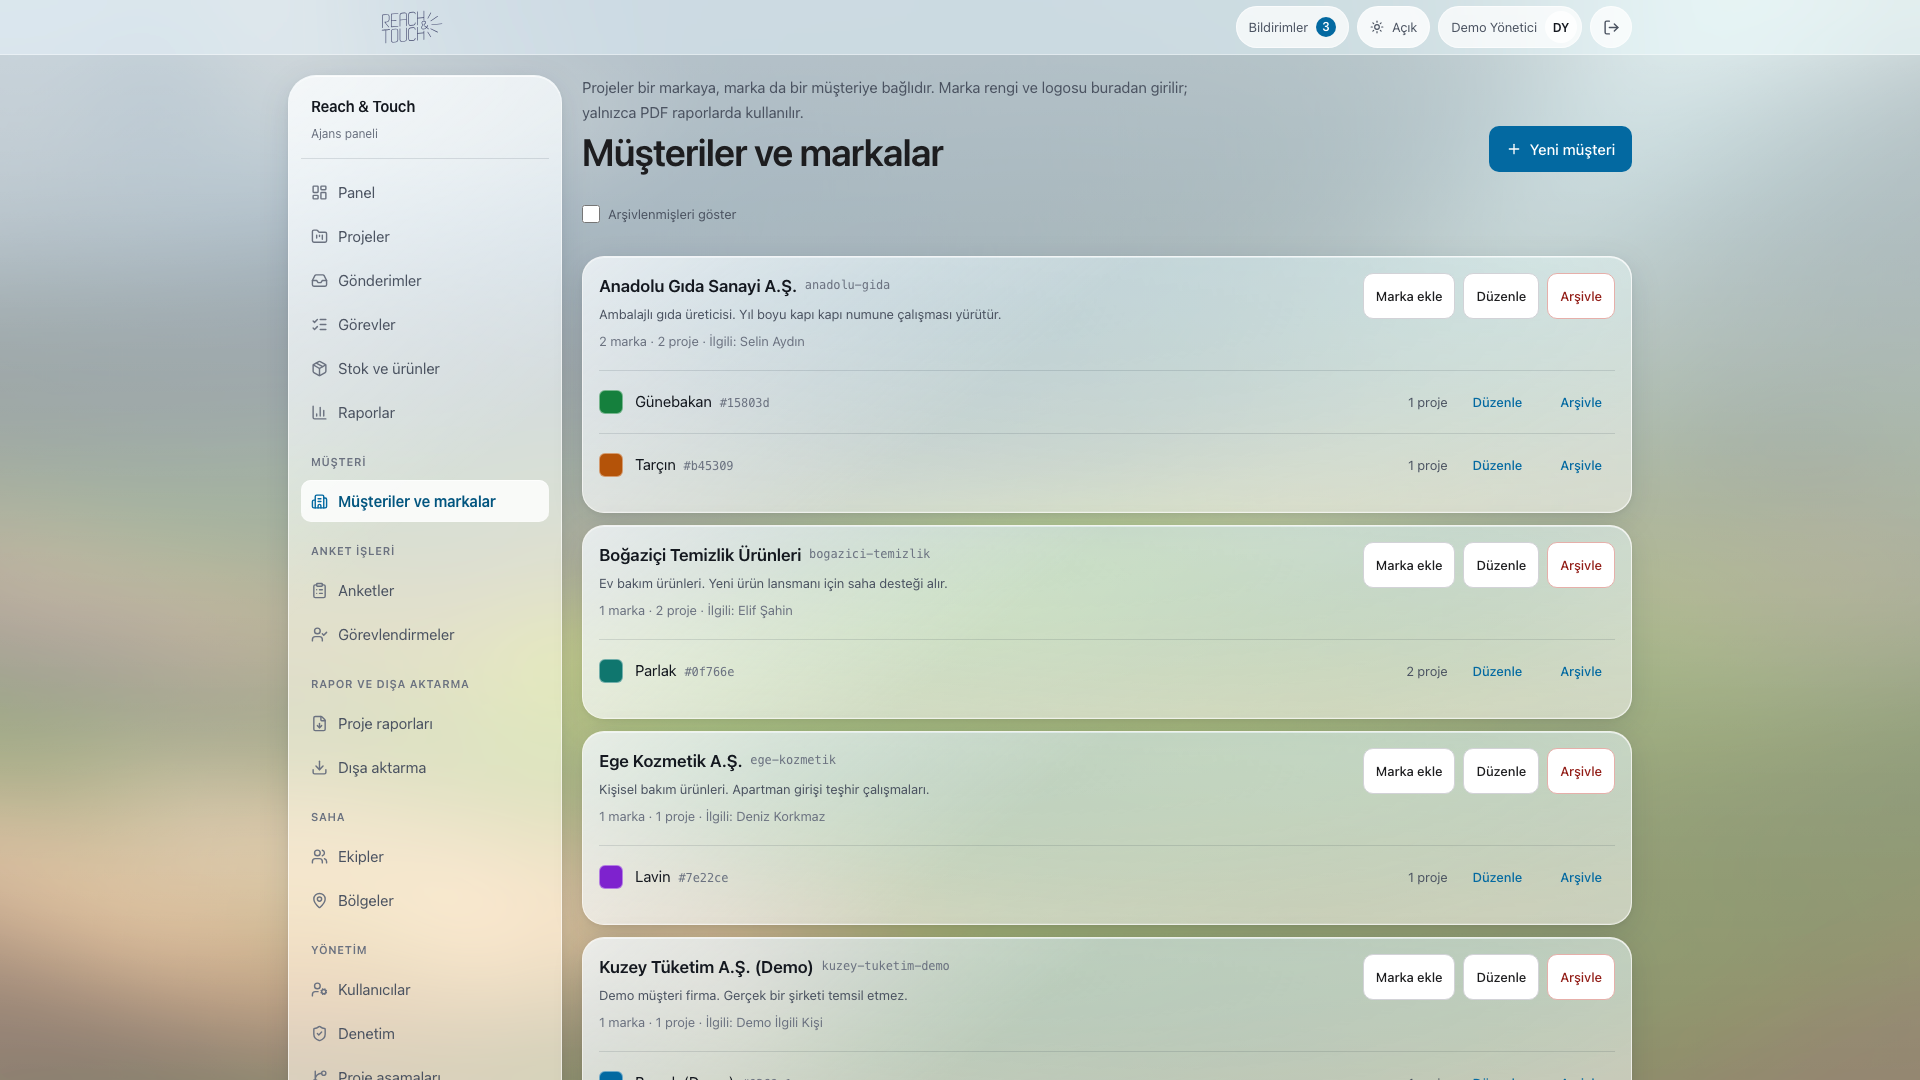Enable Arşivlenmişleri göster checkbox
The height and width of the screenshot is (1080, 1920).
pos(591,214)
